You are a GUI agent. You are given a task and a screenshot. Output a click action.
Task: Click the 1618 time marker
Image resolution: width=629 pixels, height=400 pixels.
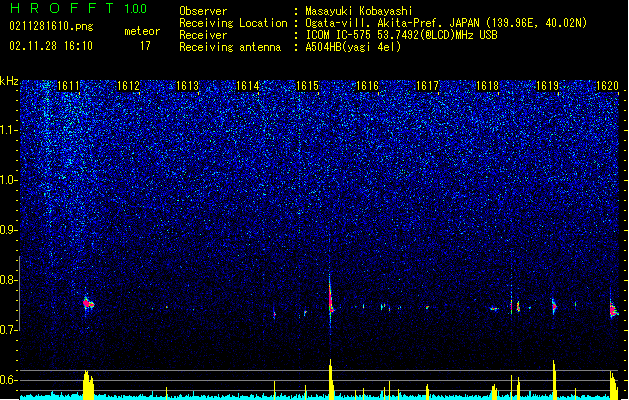(x=487, y=86)
